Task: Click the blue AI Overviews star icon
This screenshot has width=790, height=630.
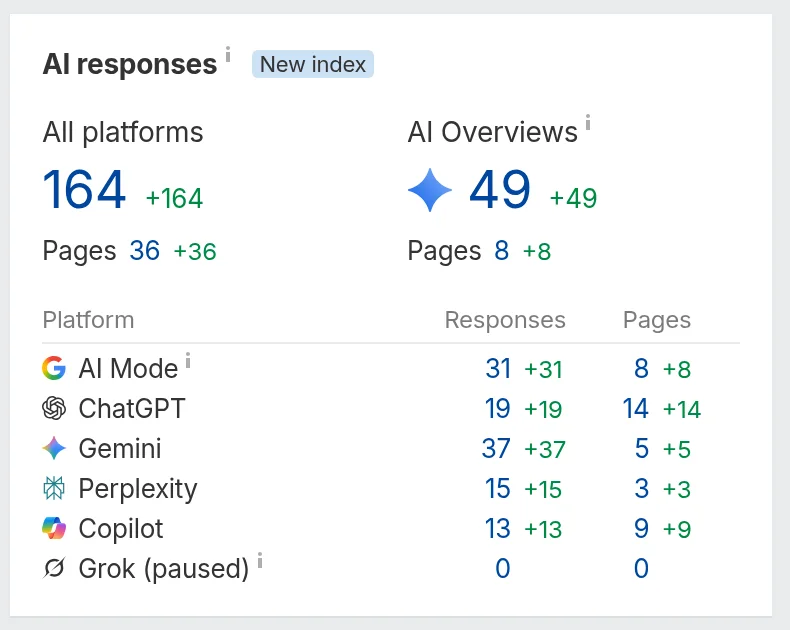Action: click(x=430, y=190)
